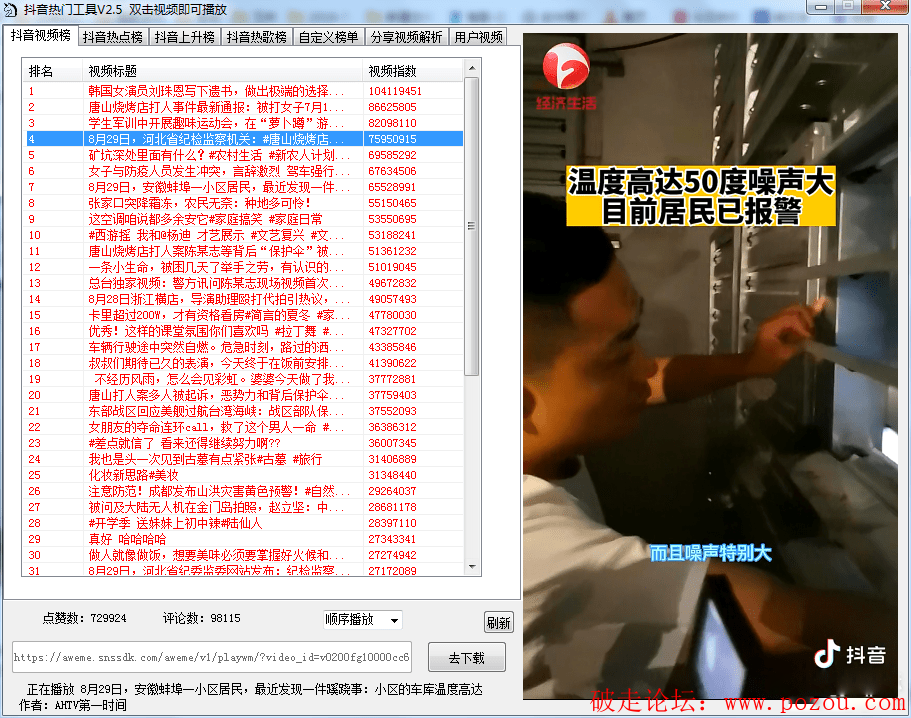Click the 去下载 download button
Screen dimensions: 911x718
(x=467, y=658)
